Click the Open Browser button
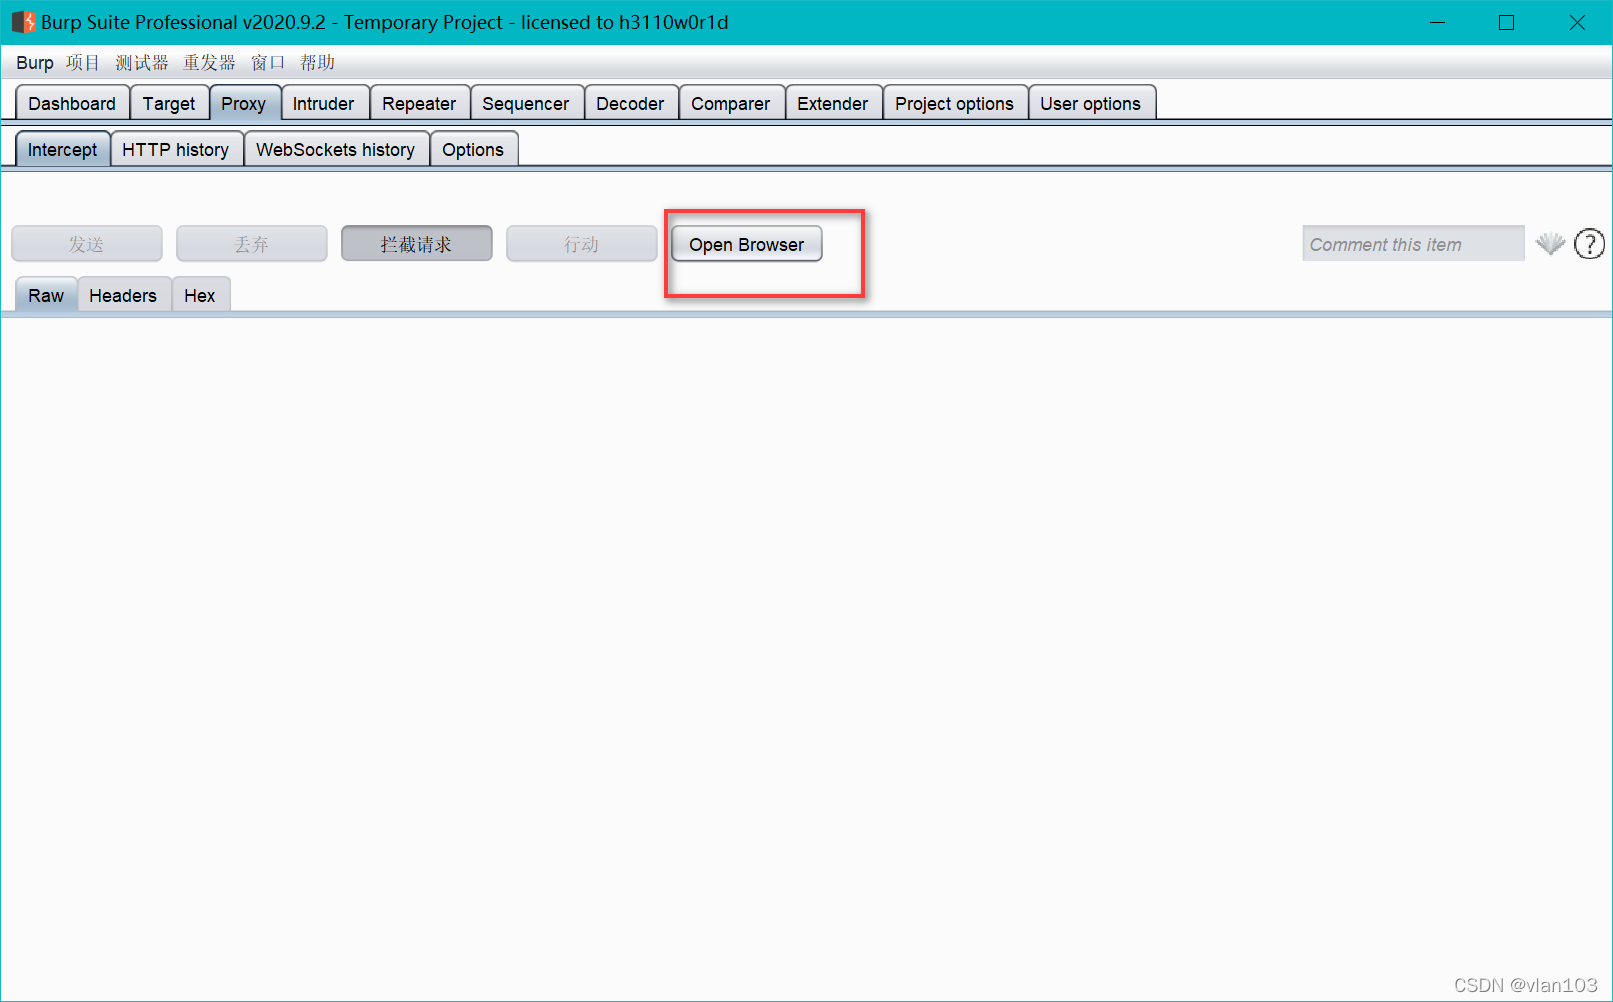 (x=747, y=244)
